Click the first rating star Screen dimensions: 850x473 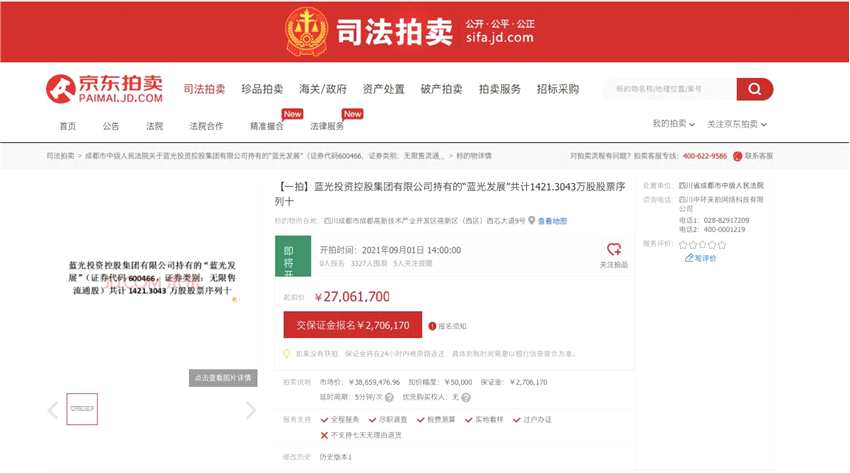click(x=683, y=245)
